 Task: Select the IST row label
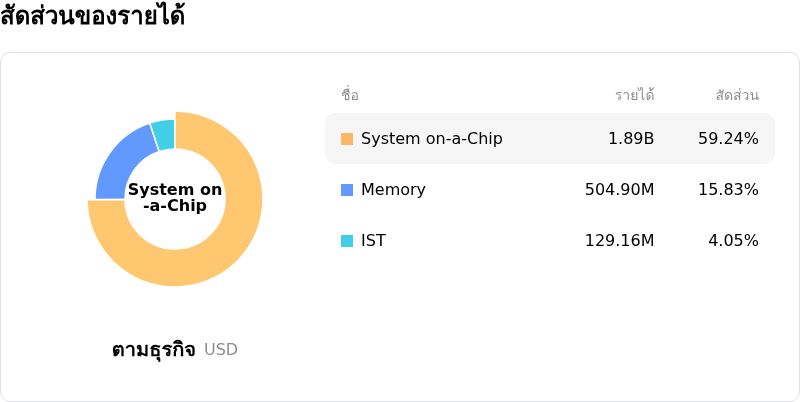pos(373,241)
